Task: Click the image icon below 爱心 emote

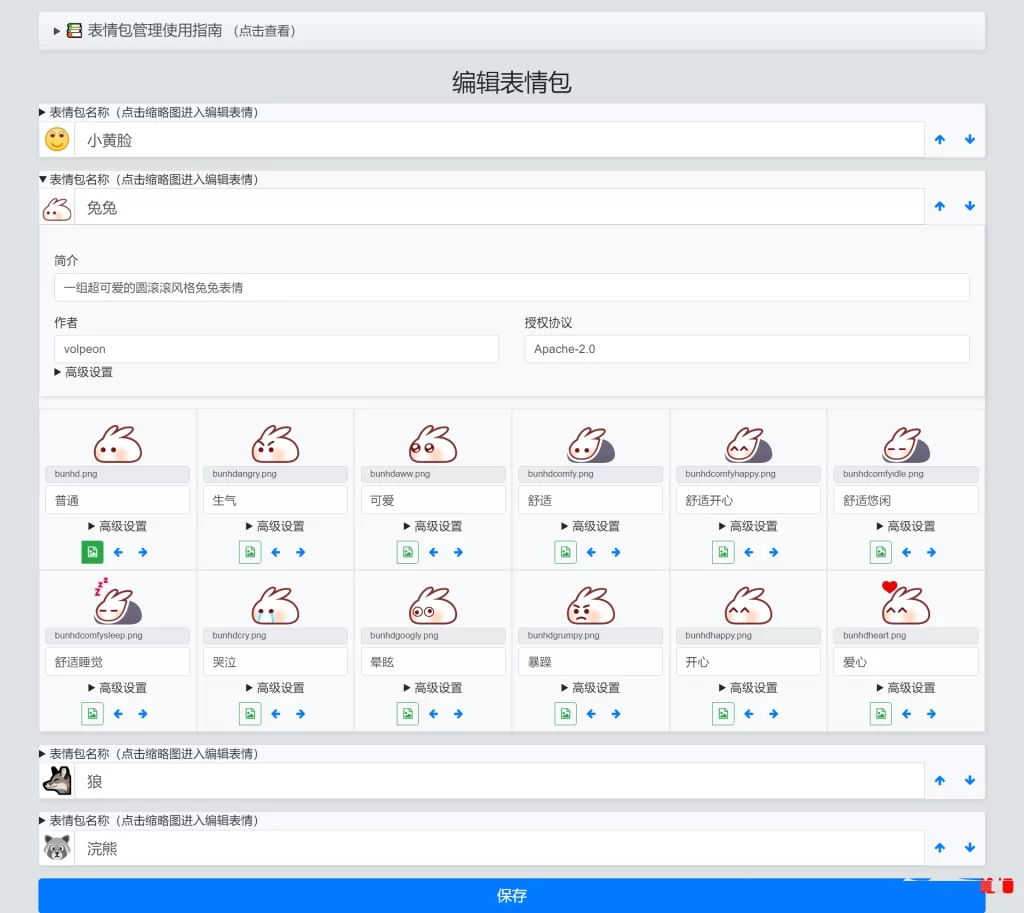Action: coord(880,713)
